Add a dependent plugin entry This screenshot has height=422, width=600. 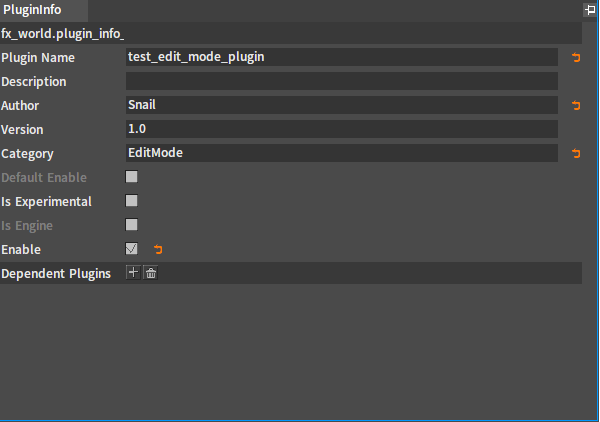click(x=133, y=273)
